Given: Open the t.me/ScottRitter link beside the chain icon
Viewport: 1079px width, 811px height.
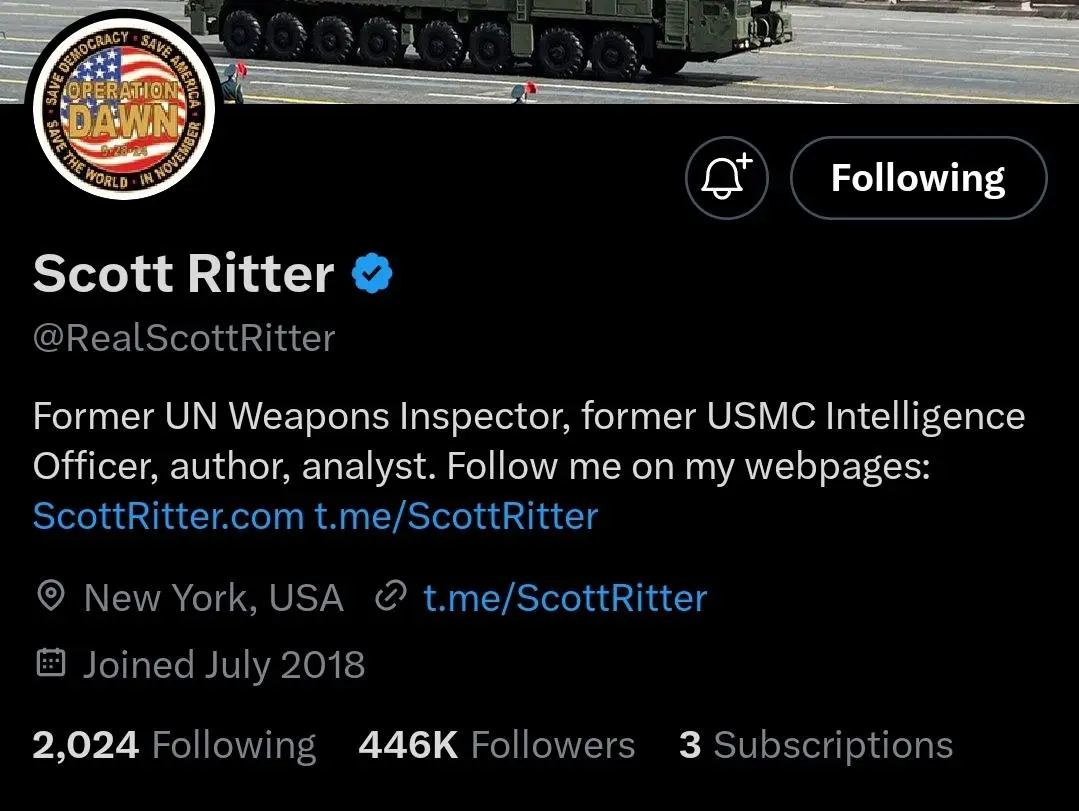Looking at the screenshot, I should tap(565, 598).
